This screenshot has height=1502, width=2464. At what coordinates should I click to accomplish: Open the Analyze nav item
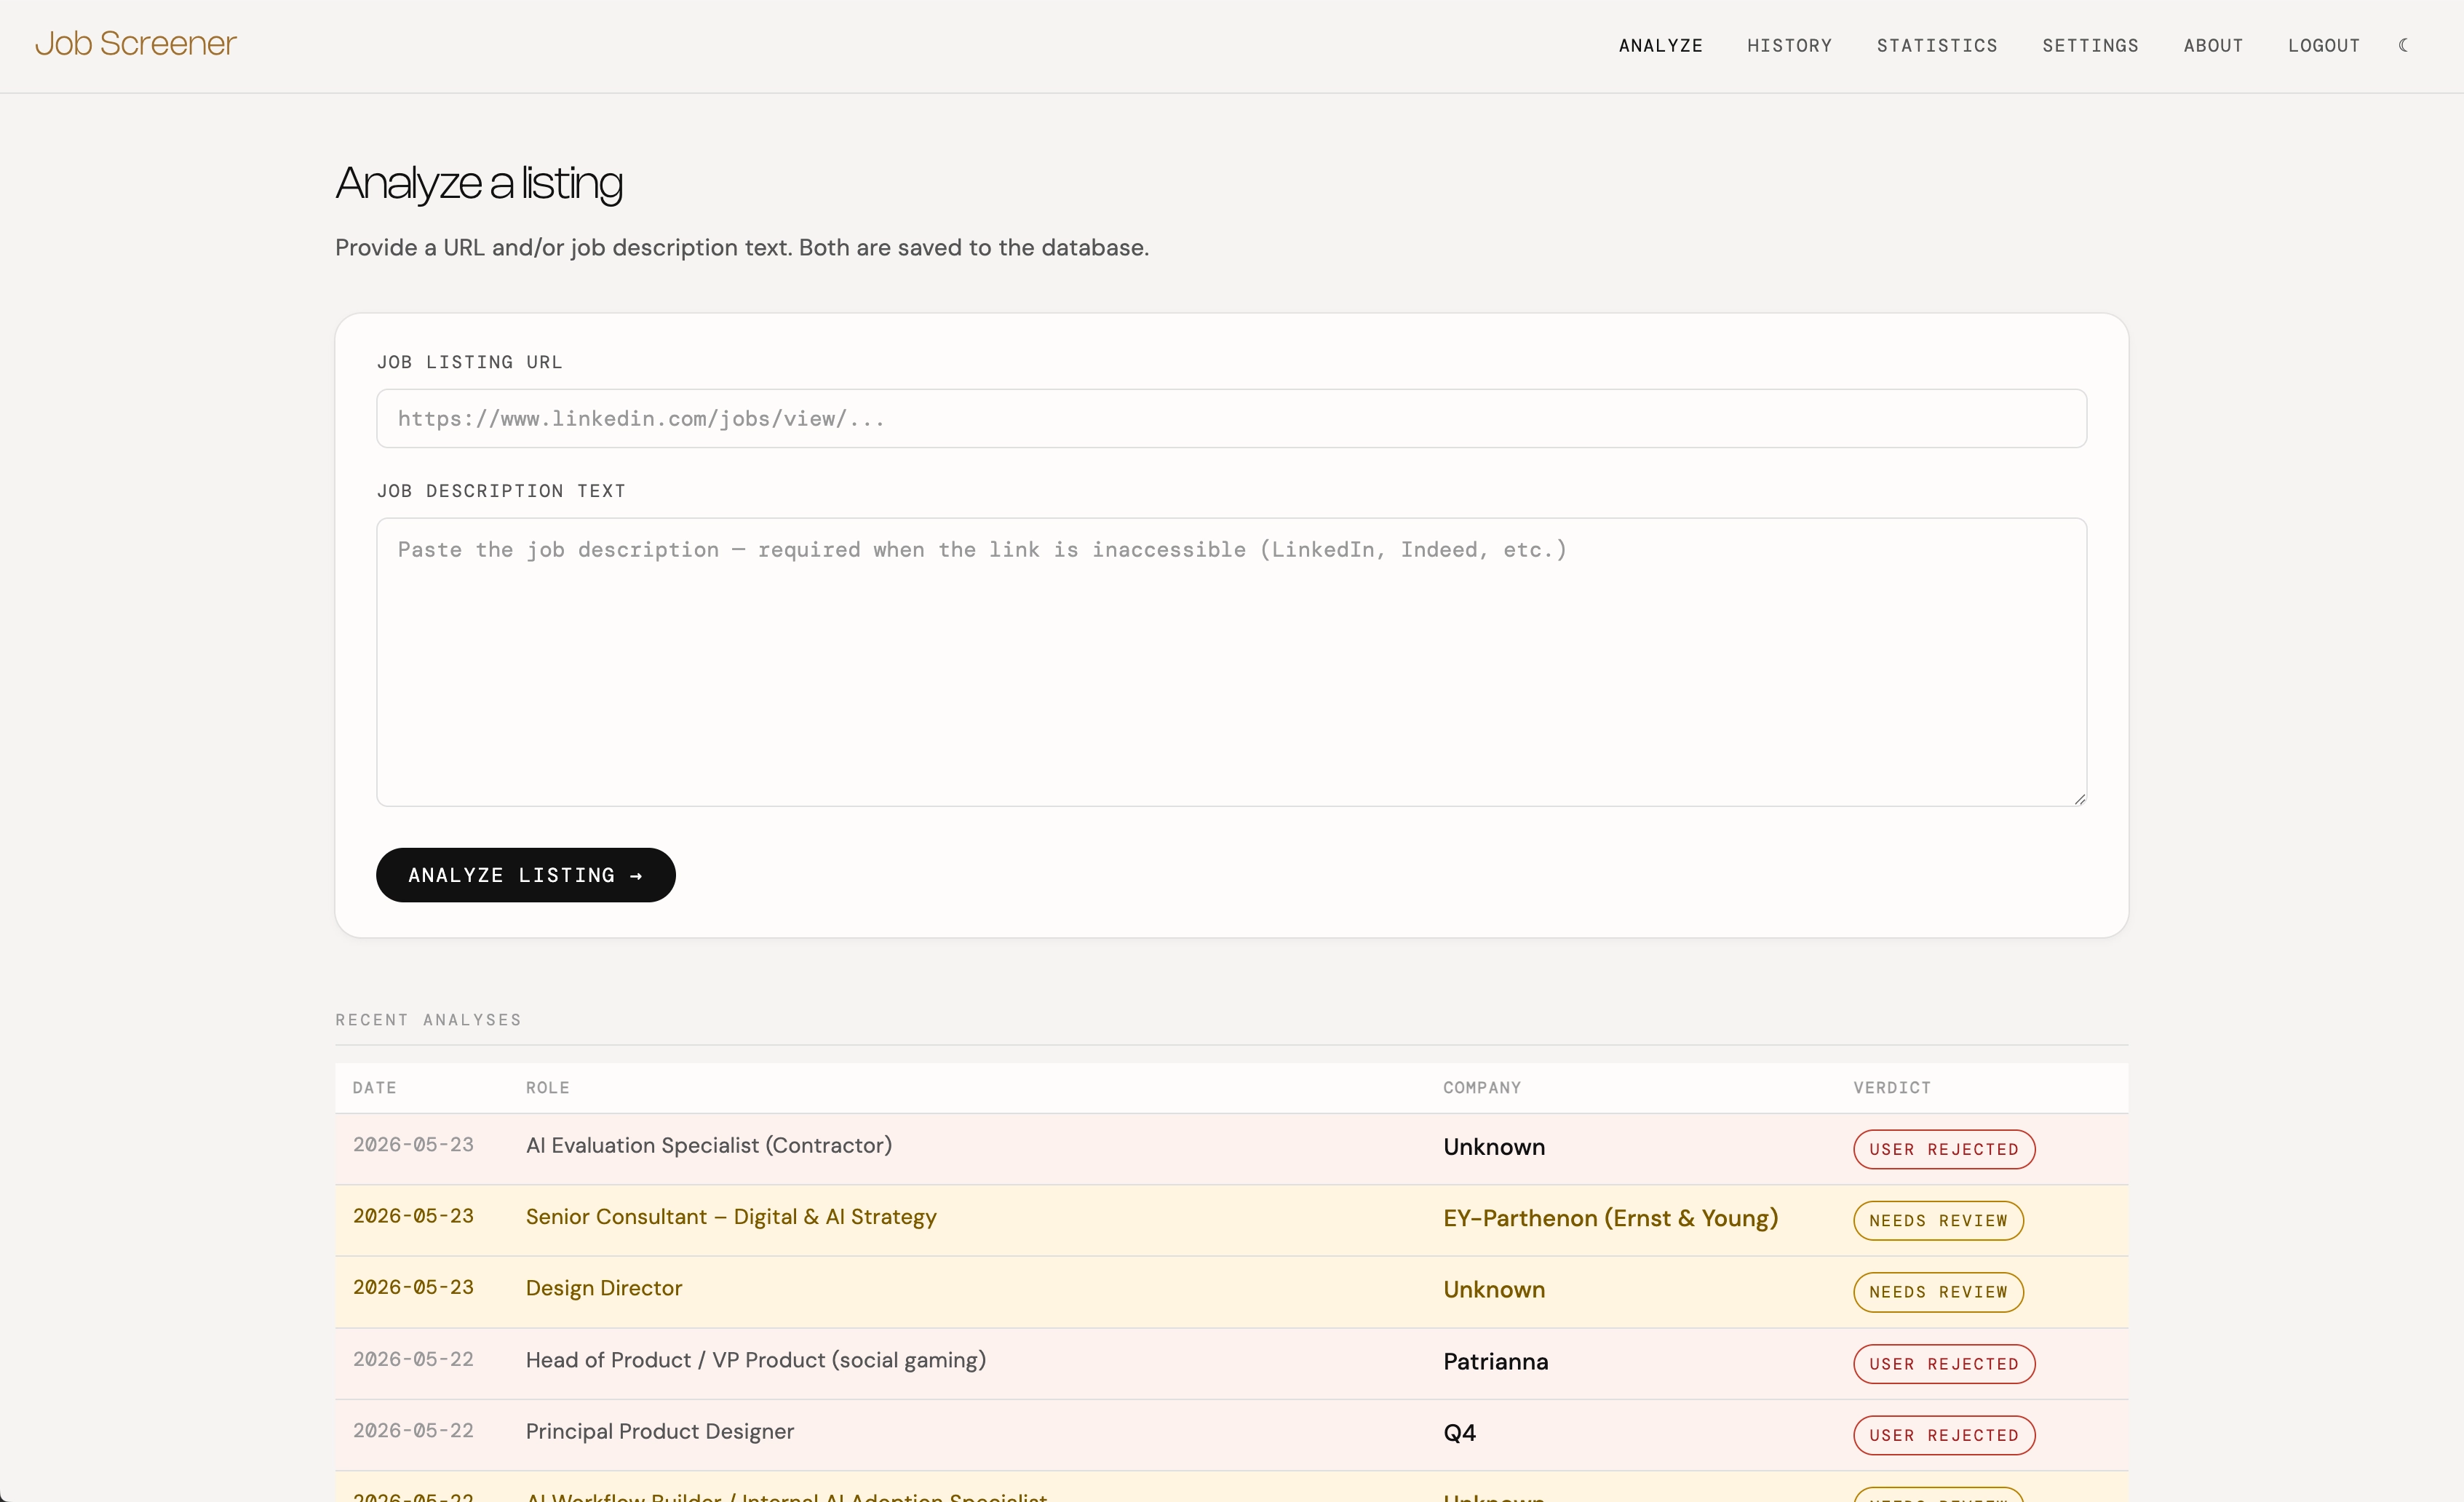1660,45
